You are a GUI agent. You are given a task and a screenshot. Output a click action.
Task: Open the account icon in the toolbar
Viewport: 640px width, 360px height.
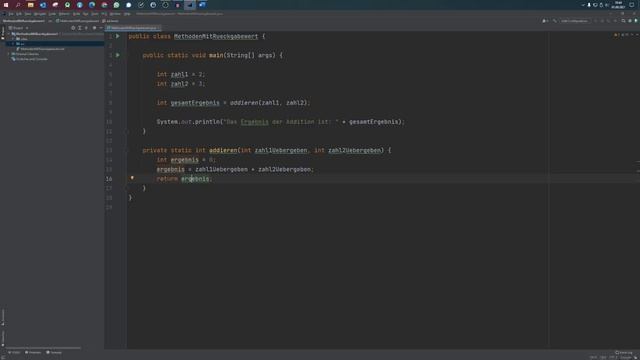click(544, 21)
